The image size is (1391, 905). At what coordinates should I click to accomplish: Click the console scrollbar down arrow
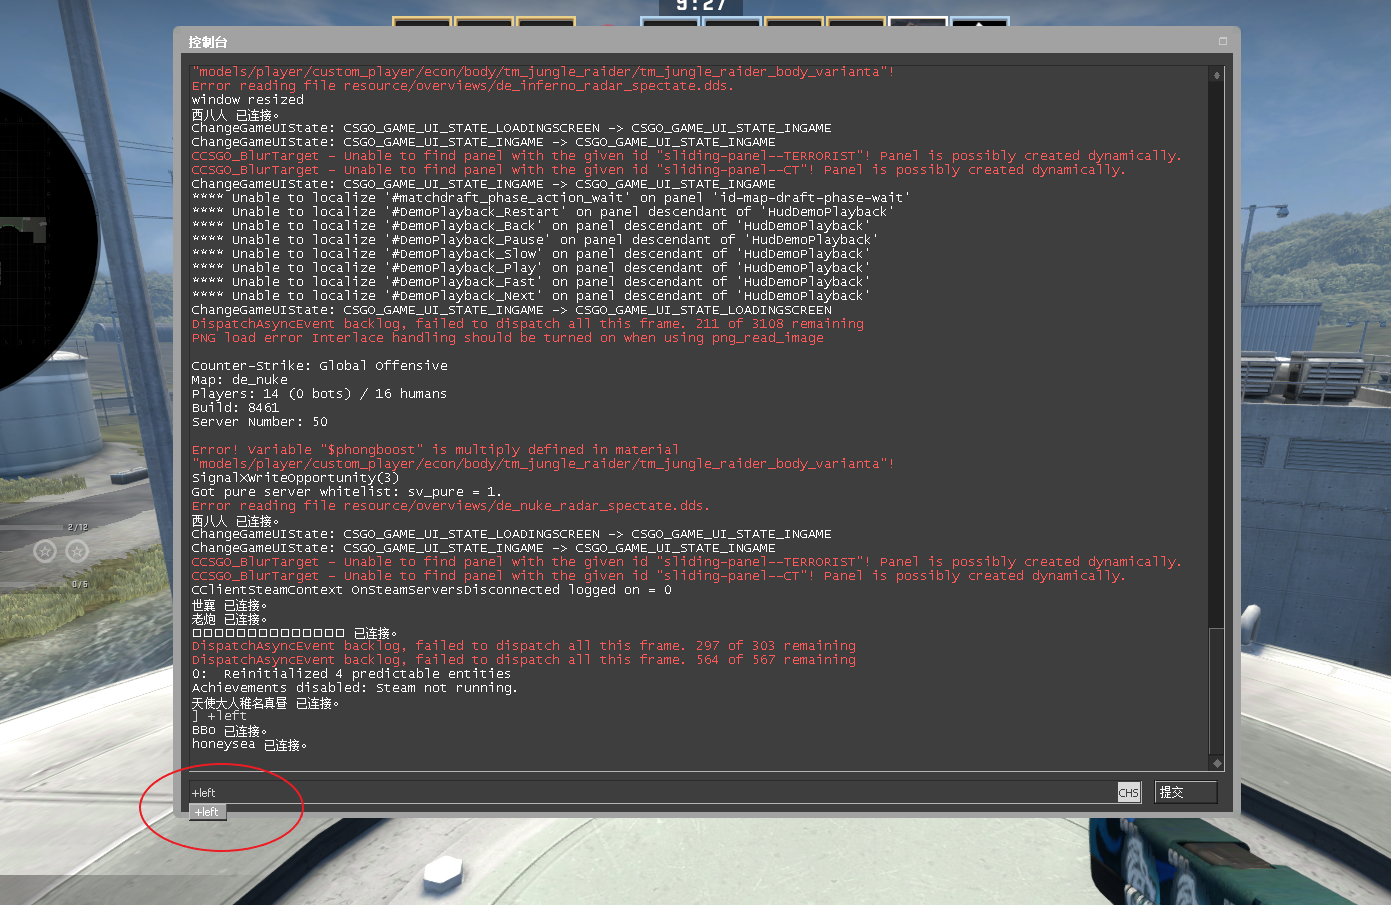coord(1216,763)
